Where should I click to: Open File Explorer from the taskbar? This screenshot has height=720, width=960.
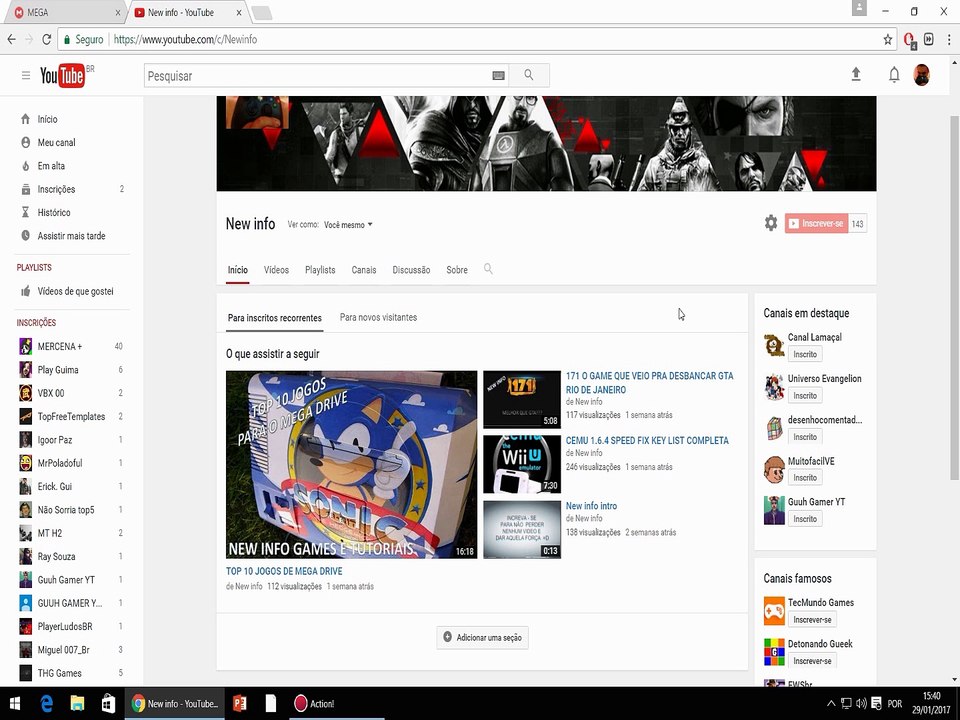tap(77, 703)
